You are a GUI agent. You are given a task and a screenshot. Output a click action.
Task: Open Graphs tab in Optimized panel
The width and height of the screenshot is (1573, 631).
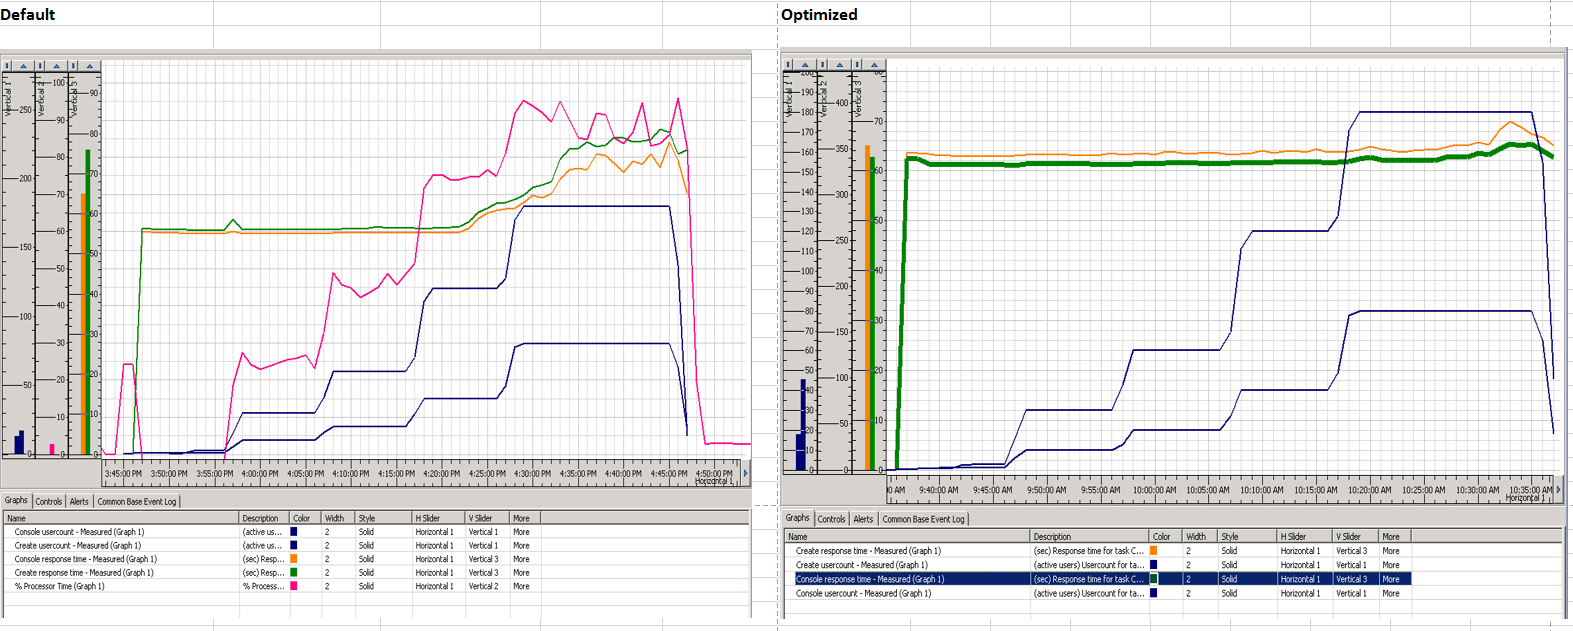(798, 518)
